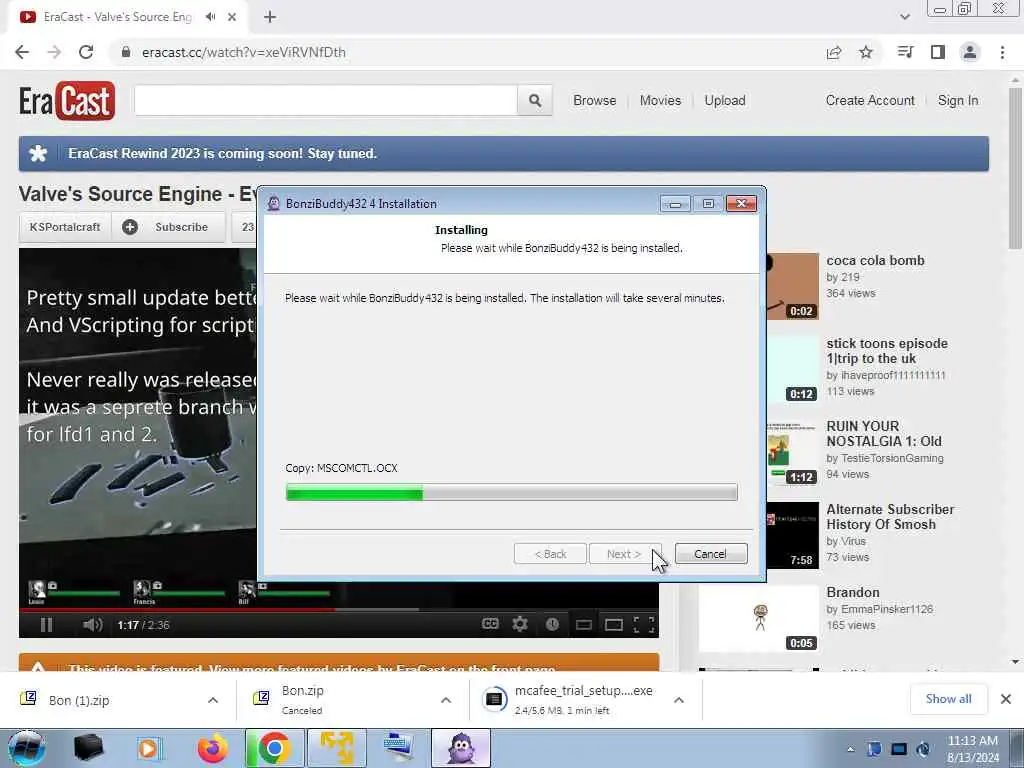Click the EraCast logo
Viewport: 1024px width, 768px height.
pyautogui.click(x=67, y=101)
